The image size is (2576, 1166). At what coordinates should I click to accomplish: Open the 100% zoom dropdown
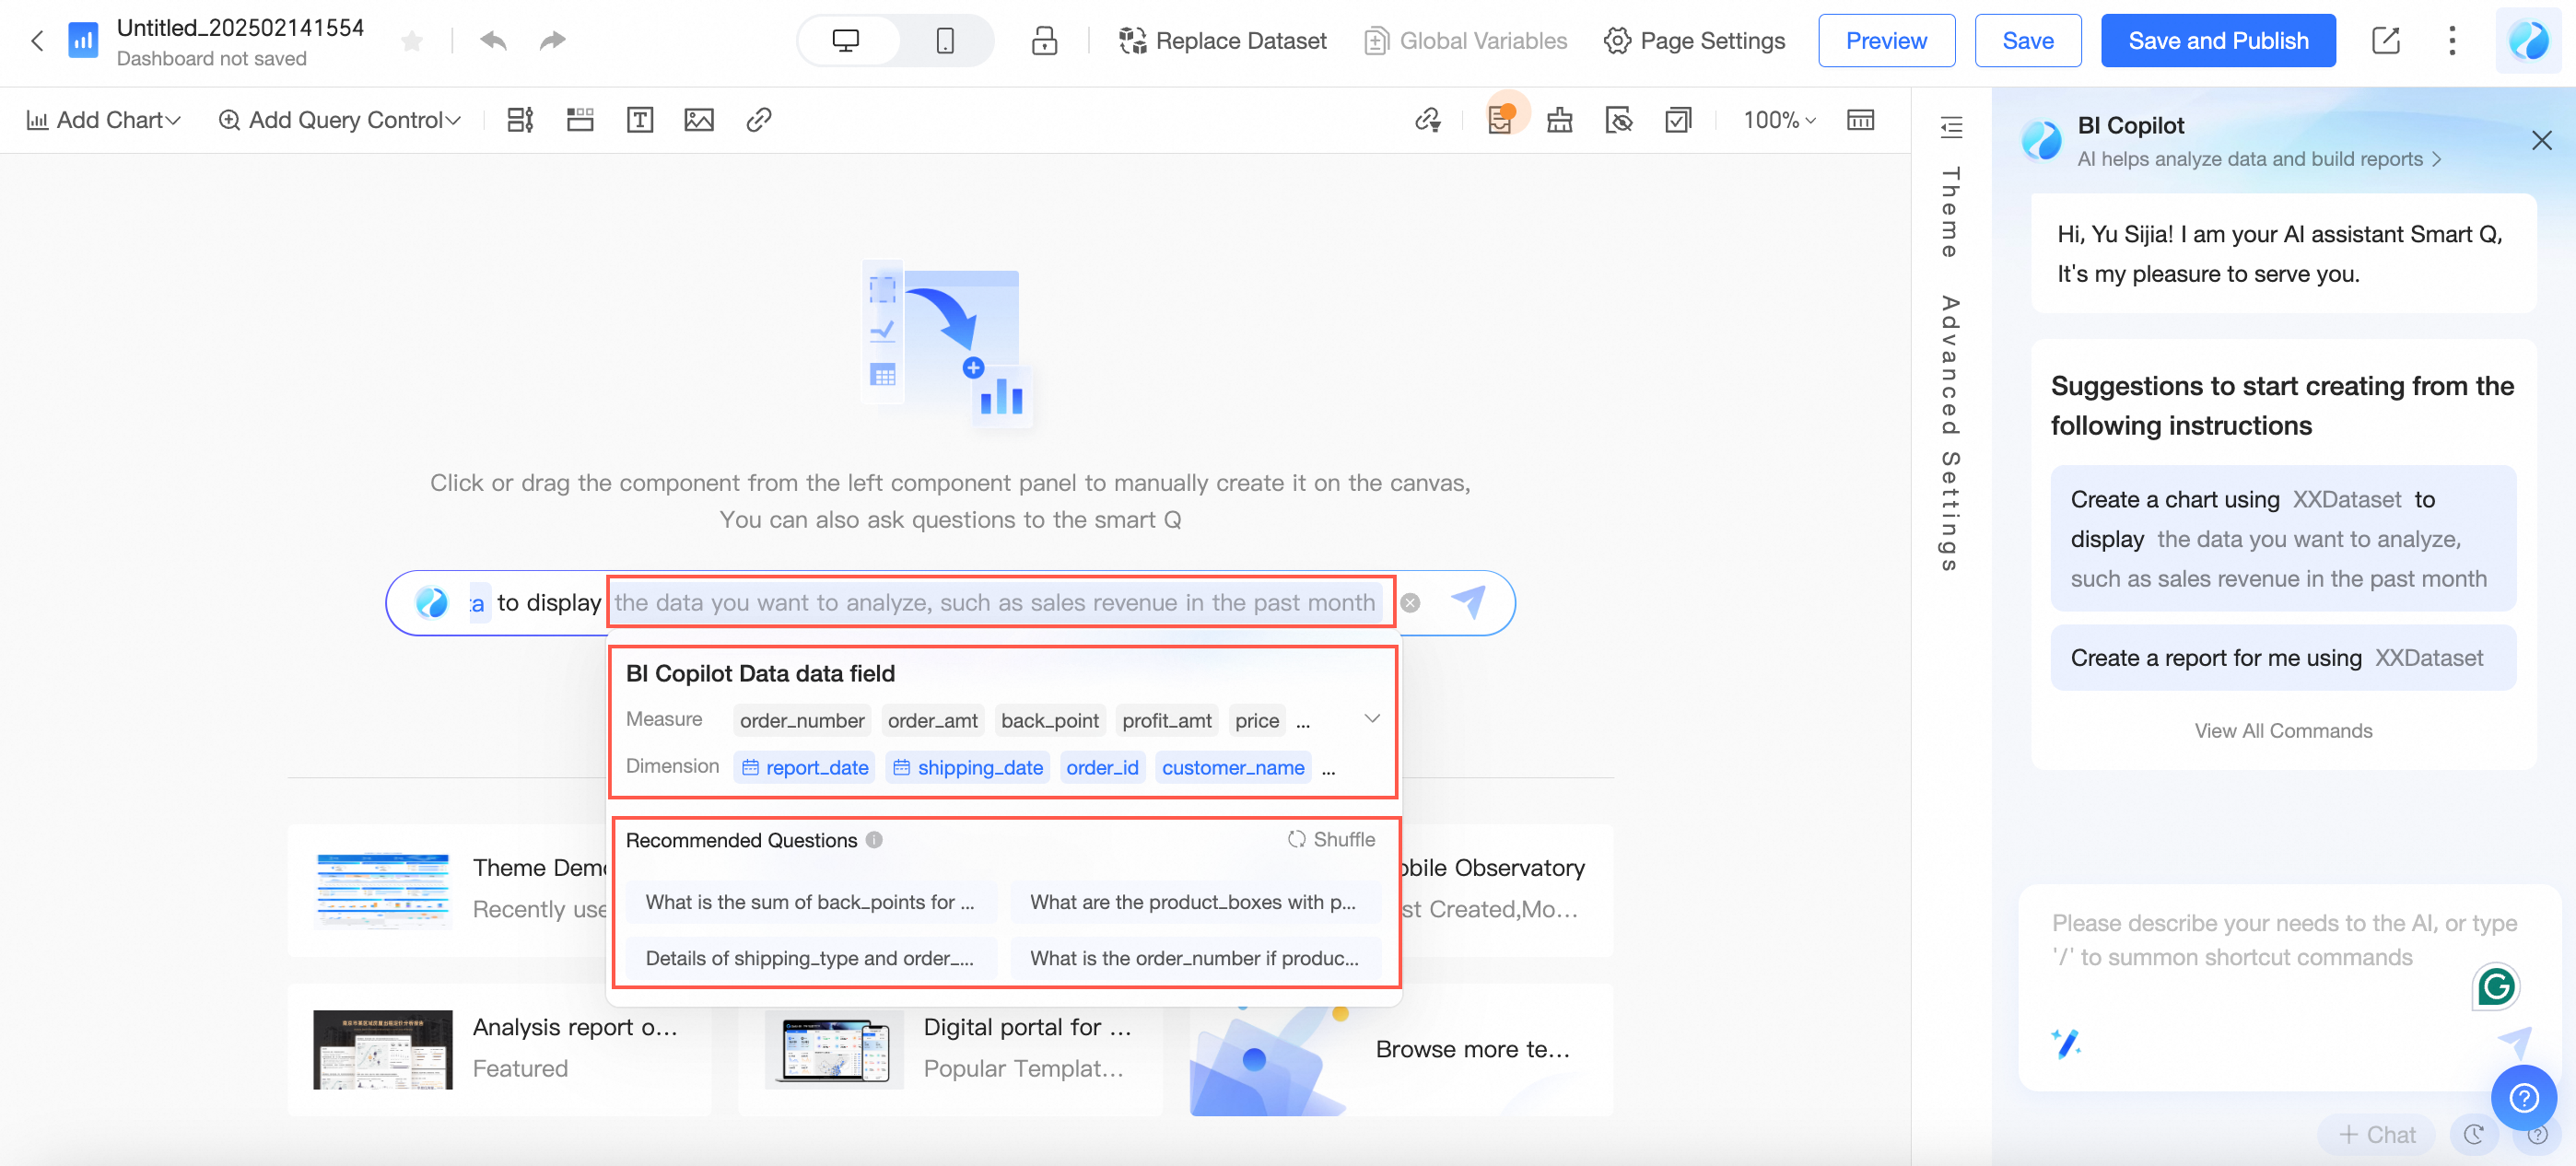tap(1779, 120)
